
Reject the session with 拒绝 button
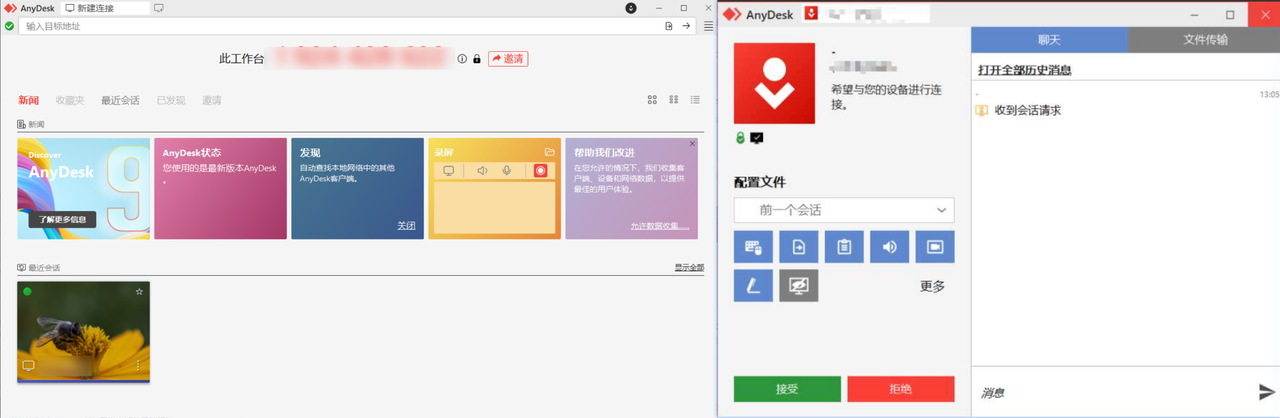901,389
